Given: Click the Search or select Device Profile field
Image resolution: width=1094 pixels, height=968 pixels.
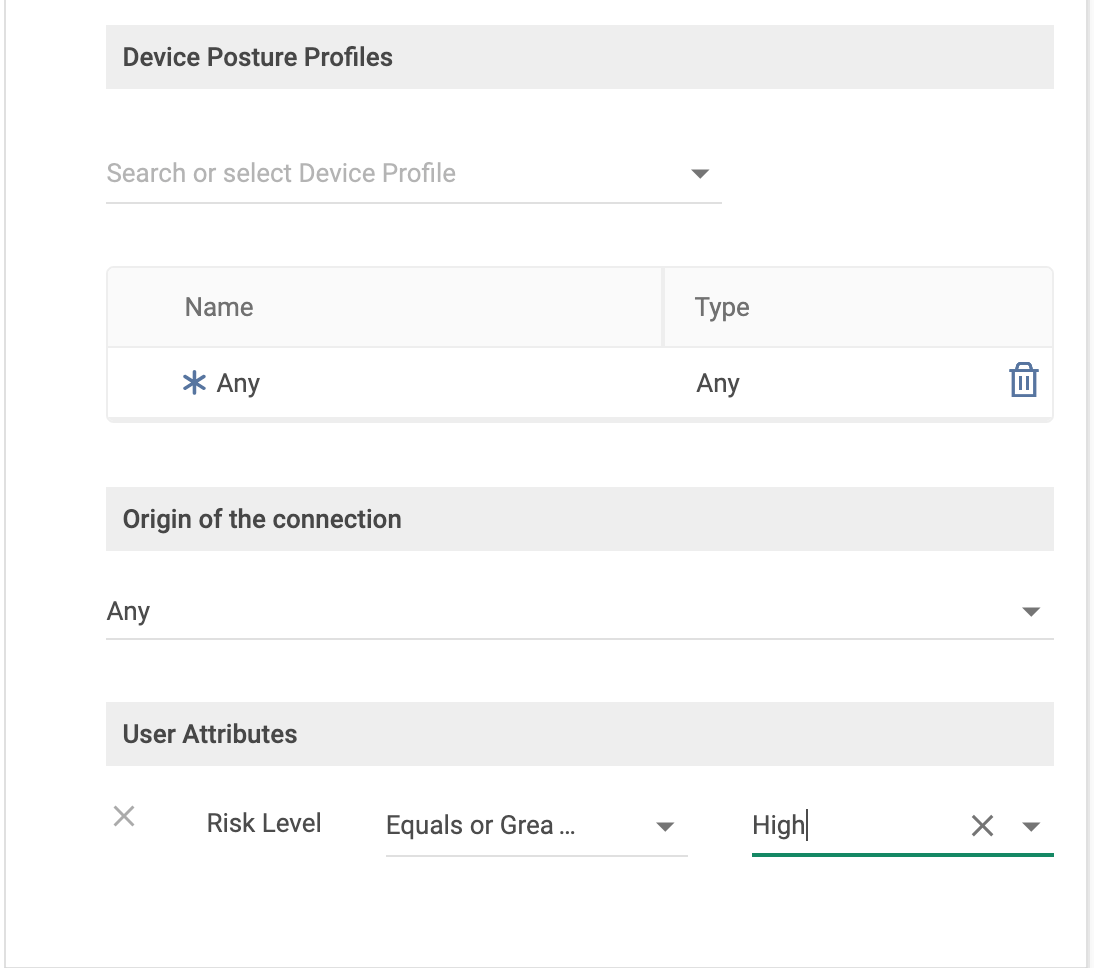Looking at the screenshot, I should pos(390,174).
